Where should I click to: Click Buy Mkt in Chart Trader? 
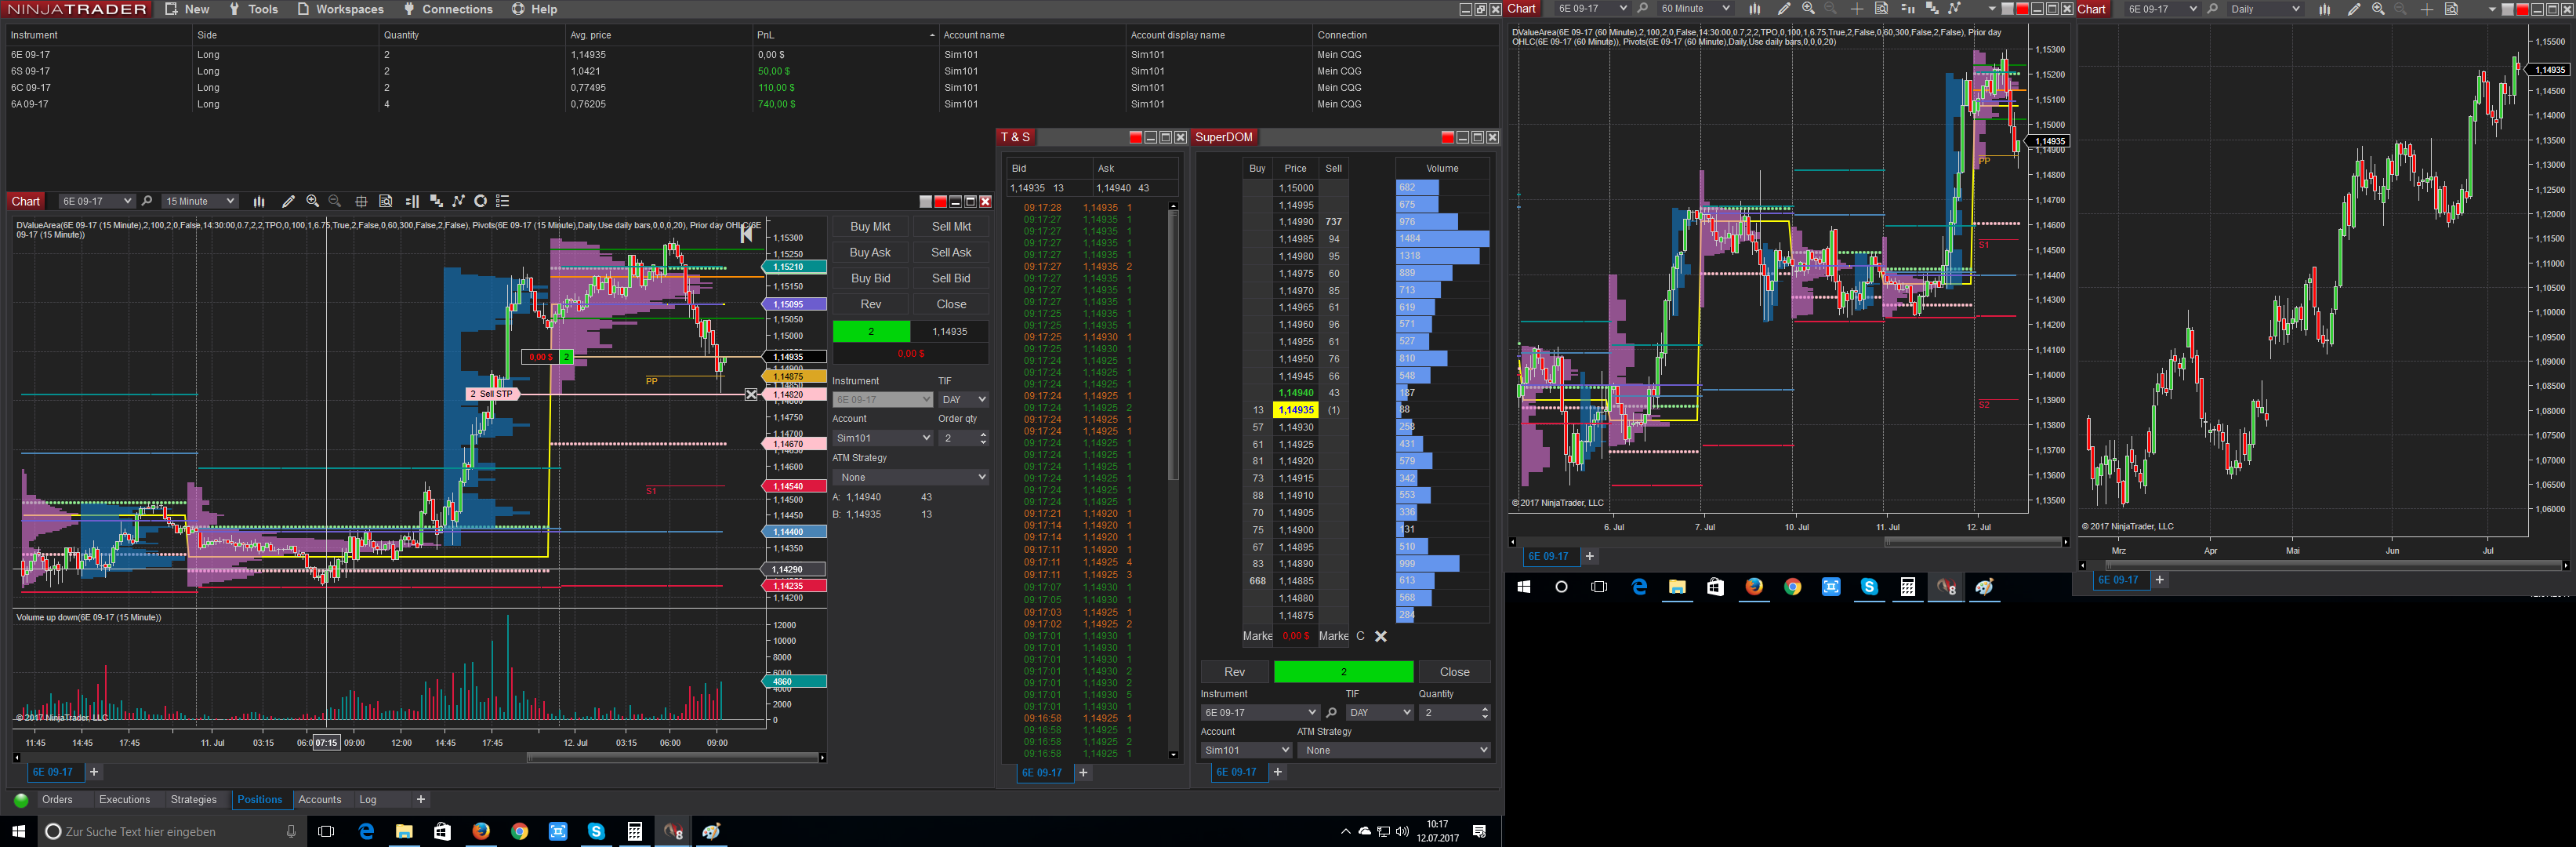870,227
